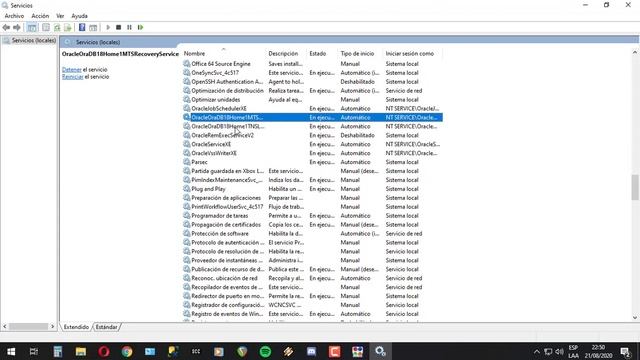Viewport: 640px width, 360px height.
Task: Open Spotify from the taskbar
Action: (265, 351)
